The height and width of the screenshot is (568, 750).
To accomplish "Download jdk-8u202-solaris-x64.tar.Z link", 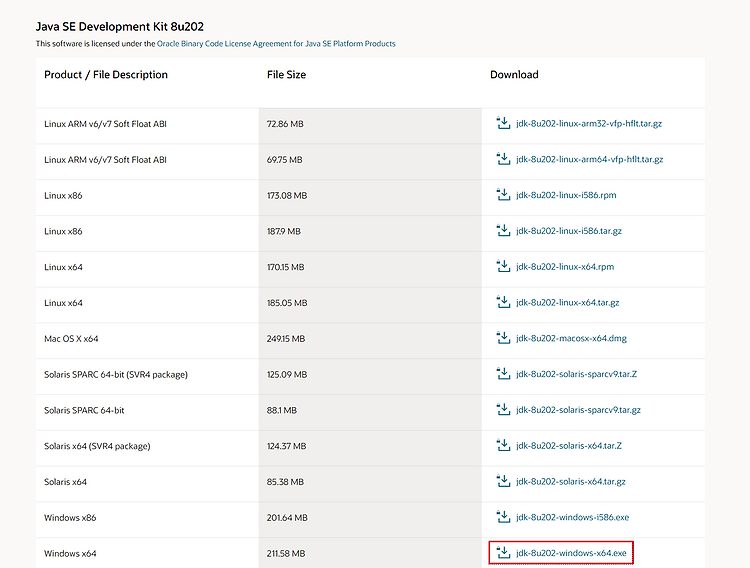I will (x=569, y=446).
